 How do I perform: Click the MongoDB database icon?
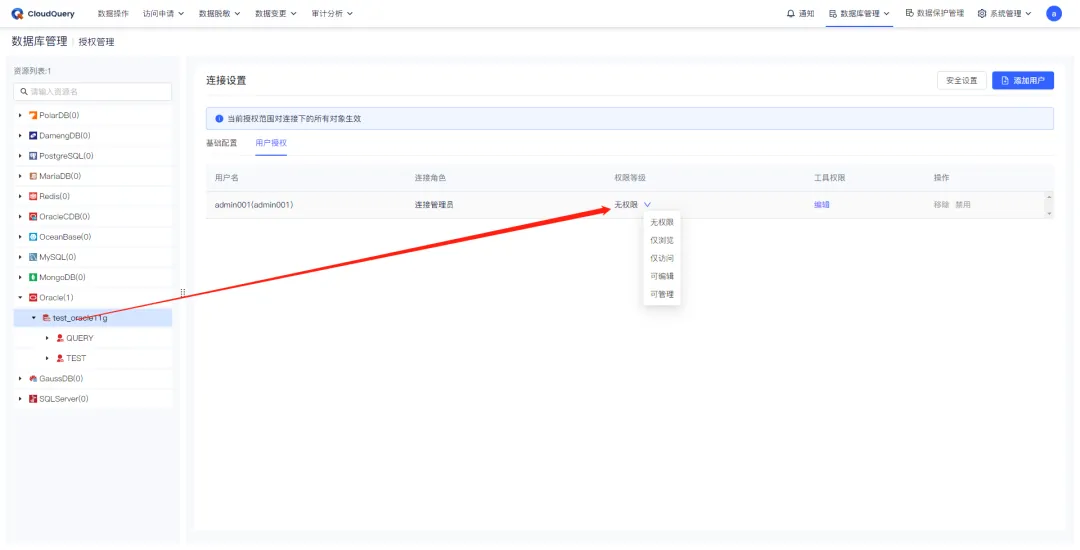click(x=33, y=277)
